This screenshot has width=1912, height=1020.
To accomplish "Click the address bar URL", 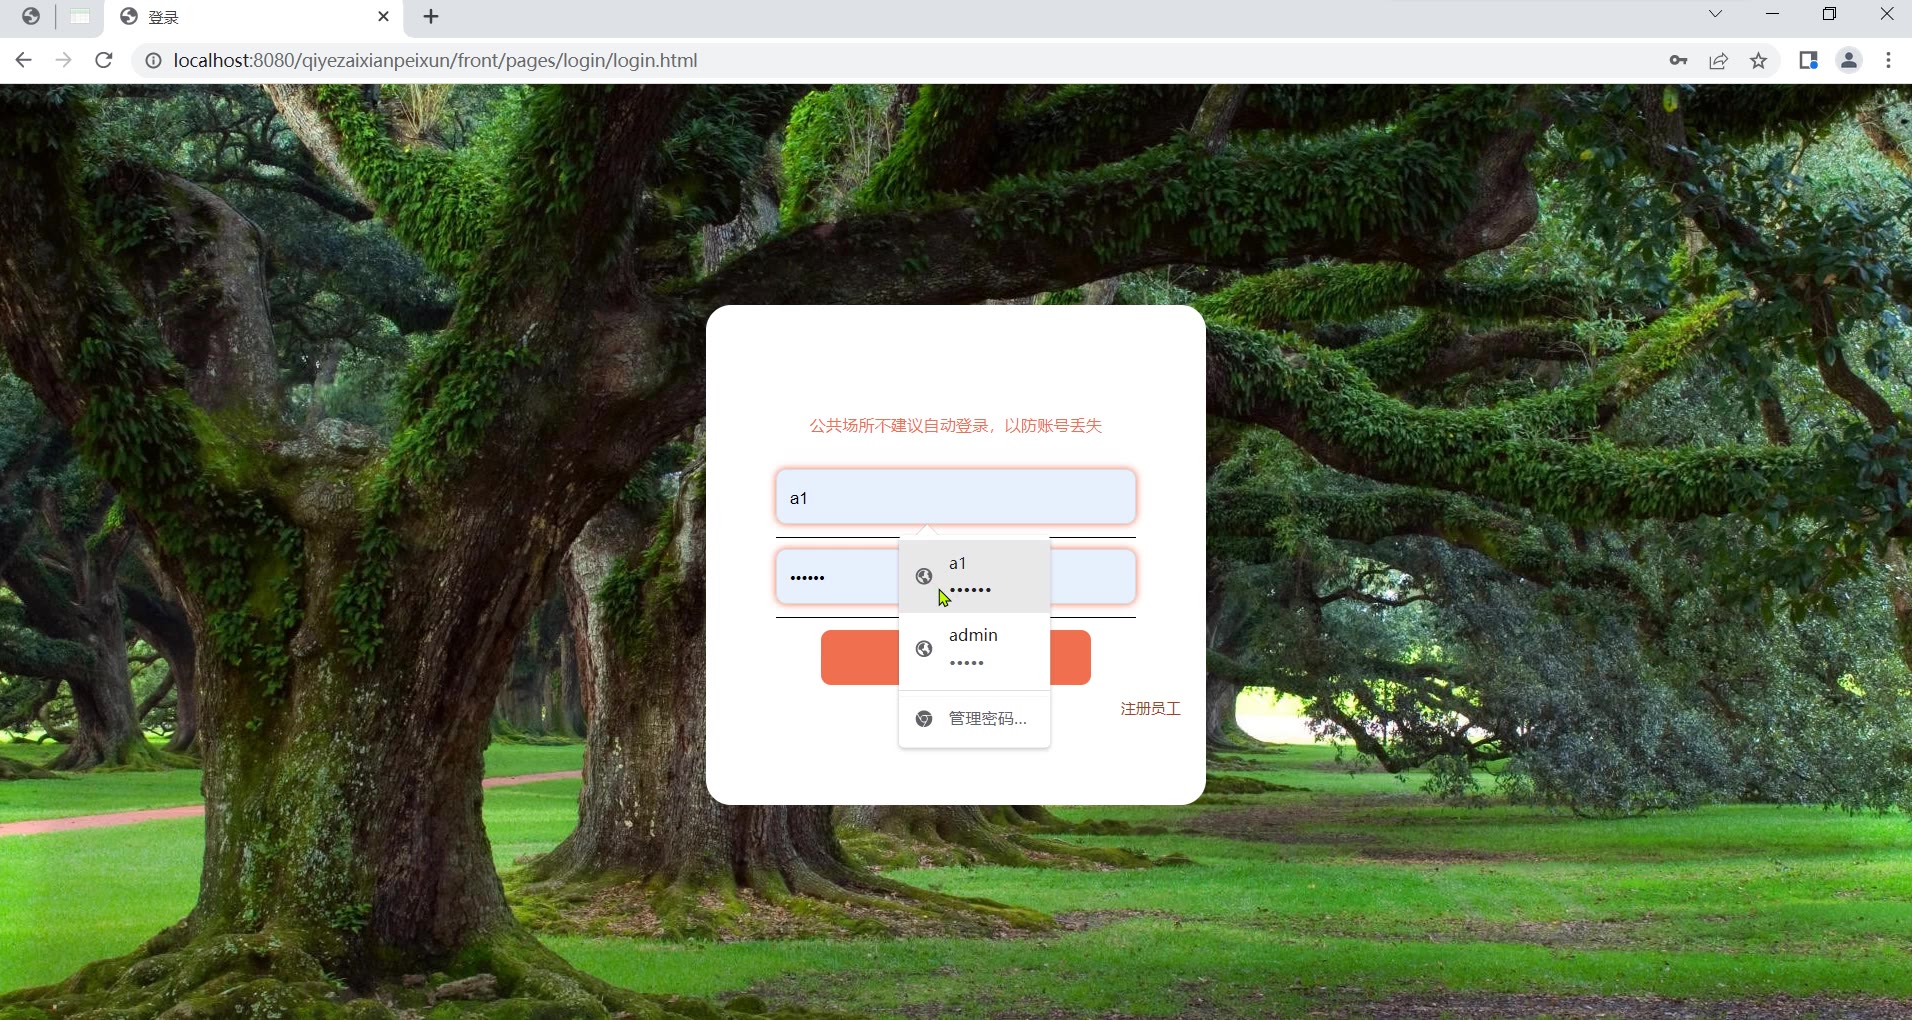I will [435, 61].
